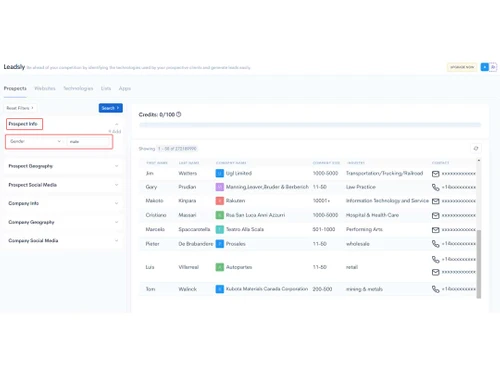The width and height of the screenshot is (500, 375).
Task: Click the Kubota Materials Canada Corporation icon
Action: pyautogui.click(x=220, y=289)
